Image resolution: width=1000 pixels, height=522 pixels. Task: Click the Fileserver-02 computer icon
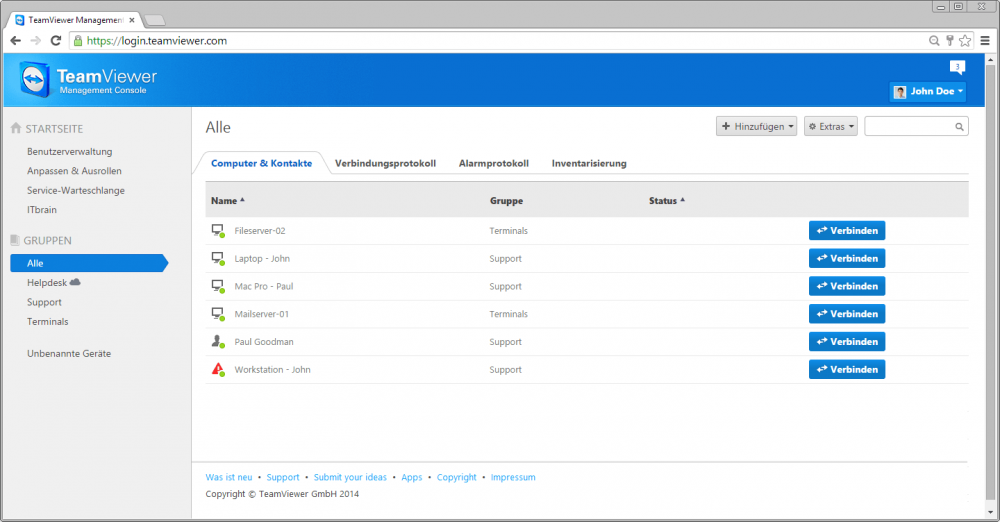218,230
